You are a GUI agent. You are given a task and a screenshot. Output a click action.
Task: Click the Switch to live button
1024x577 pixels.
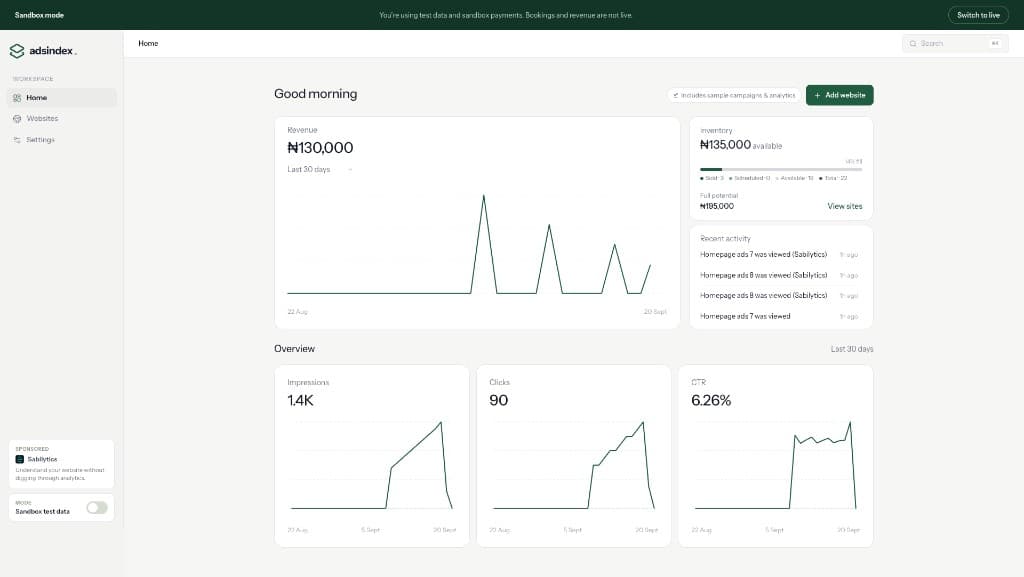[978, 15]
